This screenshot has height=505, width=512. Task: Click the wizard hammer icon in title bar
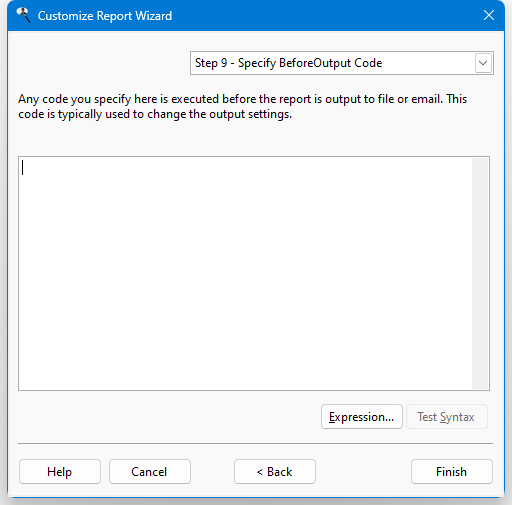click(24, 15)
